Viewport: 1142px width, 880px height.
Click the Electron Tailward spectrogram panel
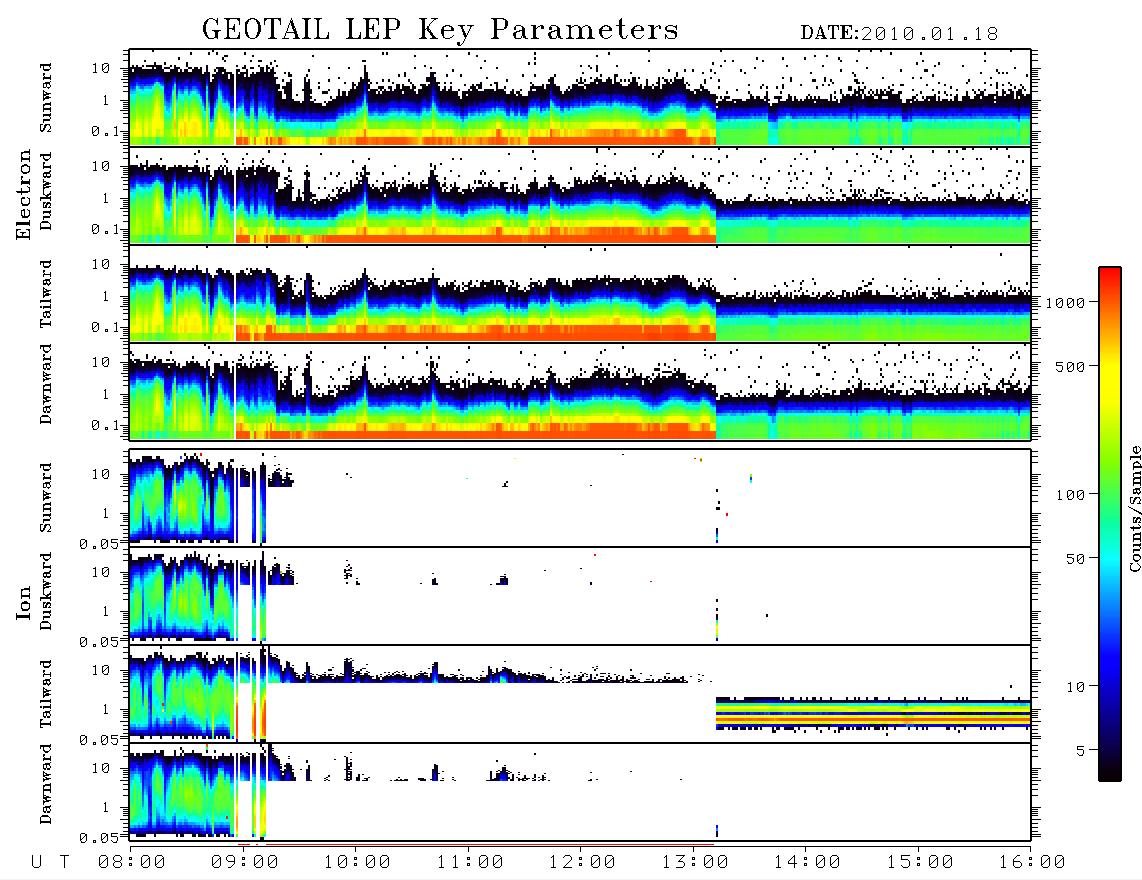580,293
